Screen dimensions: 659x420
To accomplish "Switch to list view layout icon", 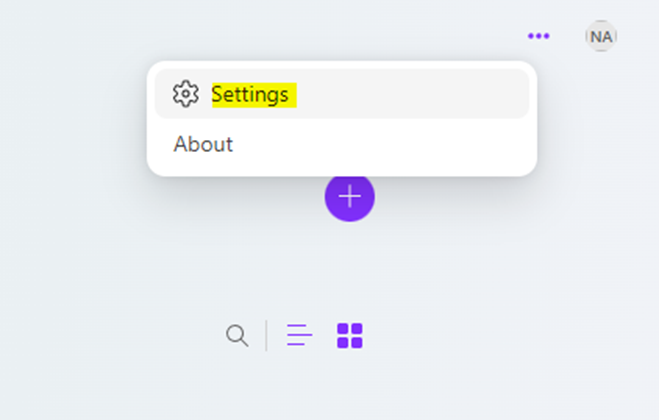I will click(x=299, y=335).
